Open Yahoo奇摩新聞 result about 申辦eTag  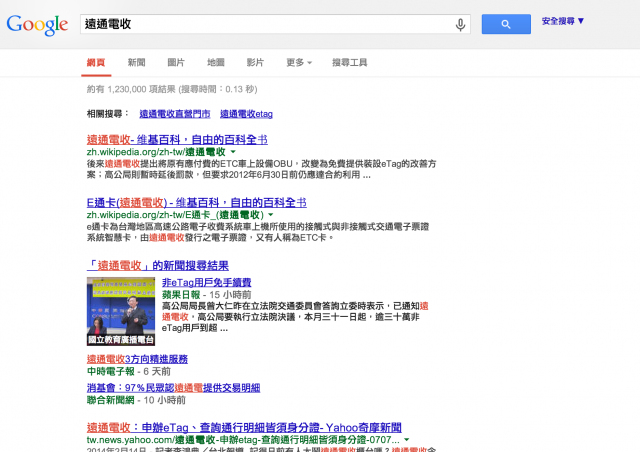point(244,428)
